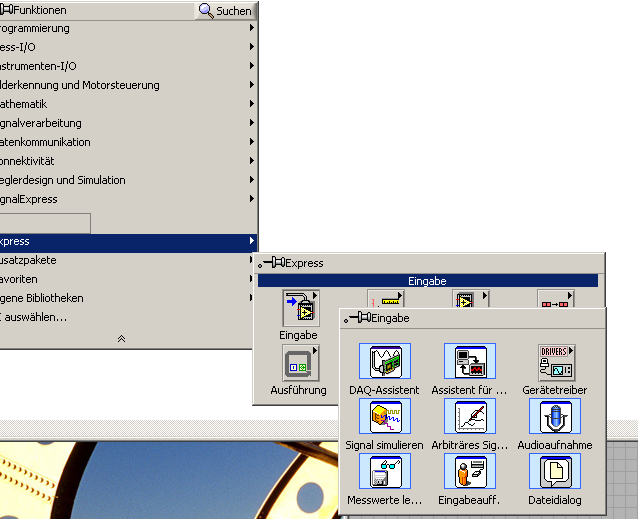Open the Eigene Bibliotheken category
Image resolution: width=638 pixels, height=519 pixels.
point(126,298)
